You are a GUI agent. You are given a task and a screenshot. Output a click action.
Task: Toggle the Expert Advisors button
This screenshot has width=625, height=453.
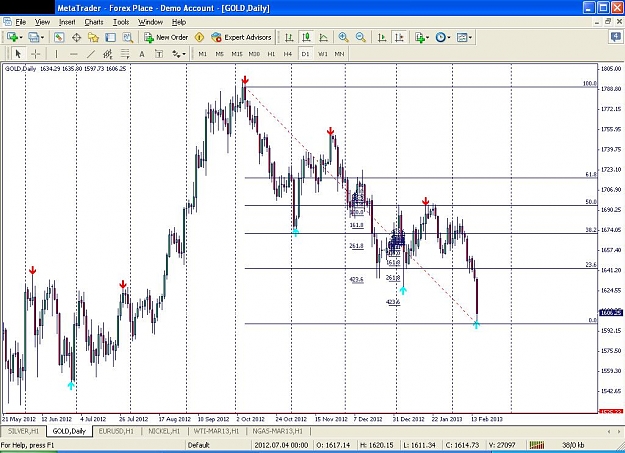point(241,37)
